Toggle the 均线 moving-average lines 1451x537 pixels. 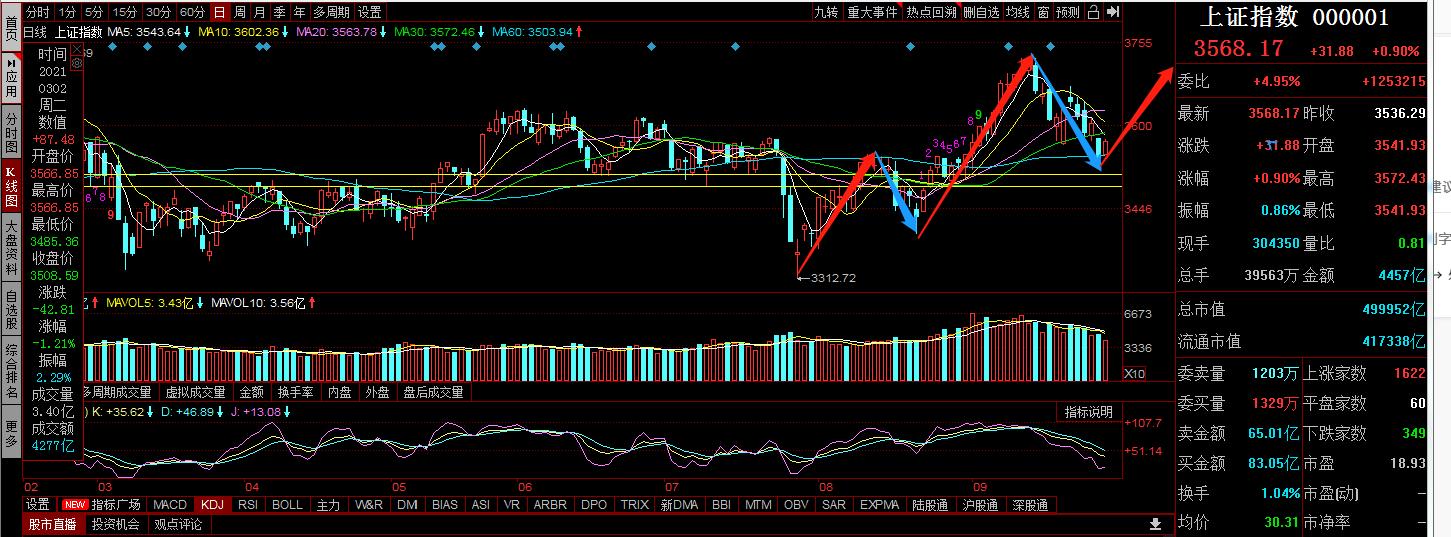pyautogui.click(x=1018, y=12)
